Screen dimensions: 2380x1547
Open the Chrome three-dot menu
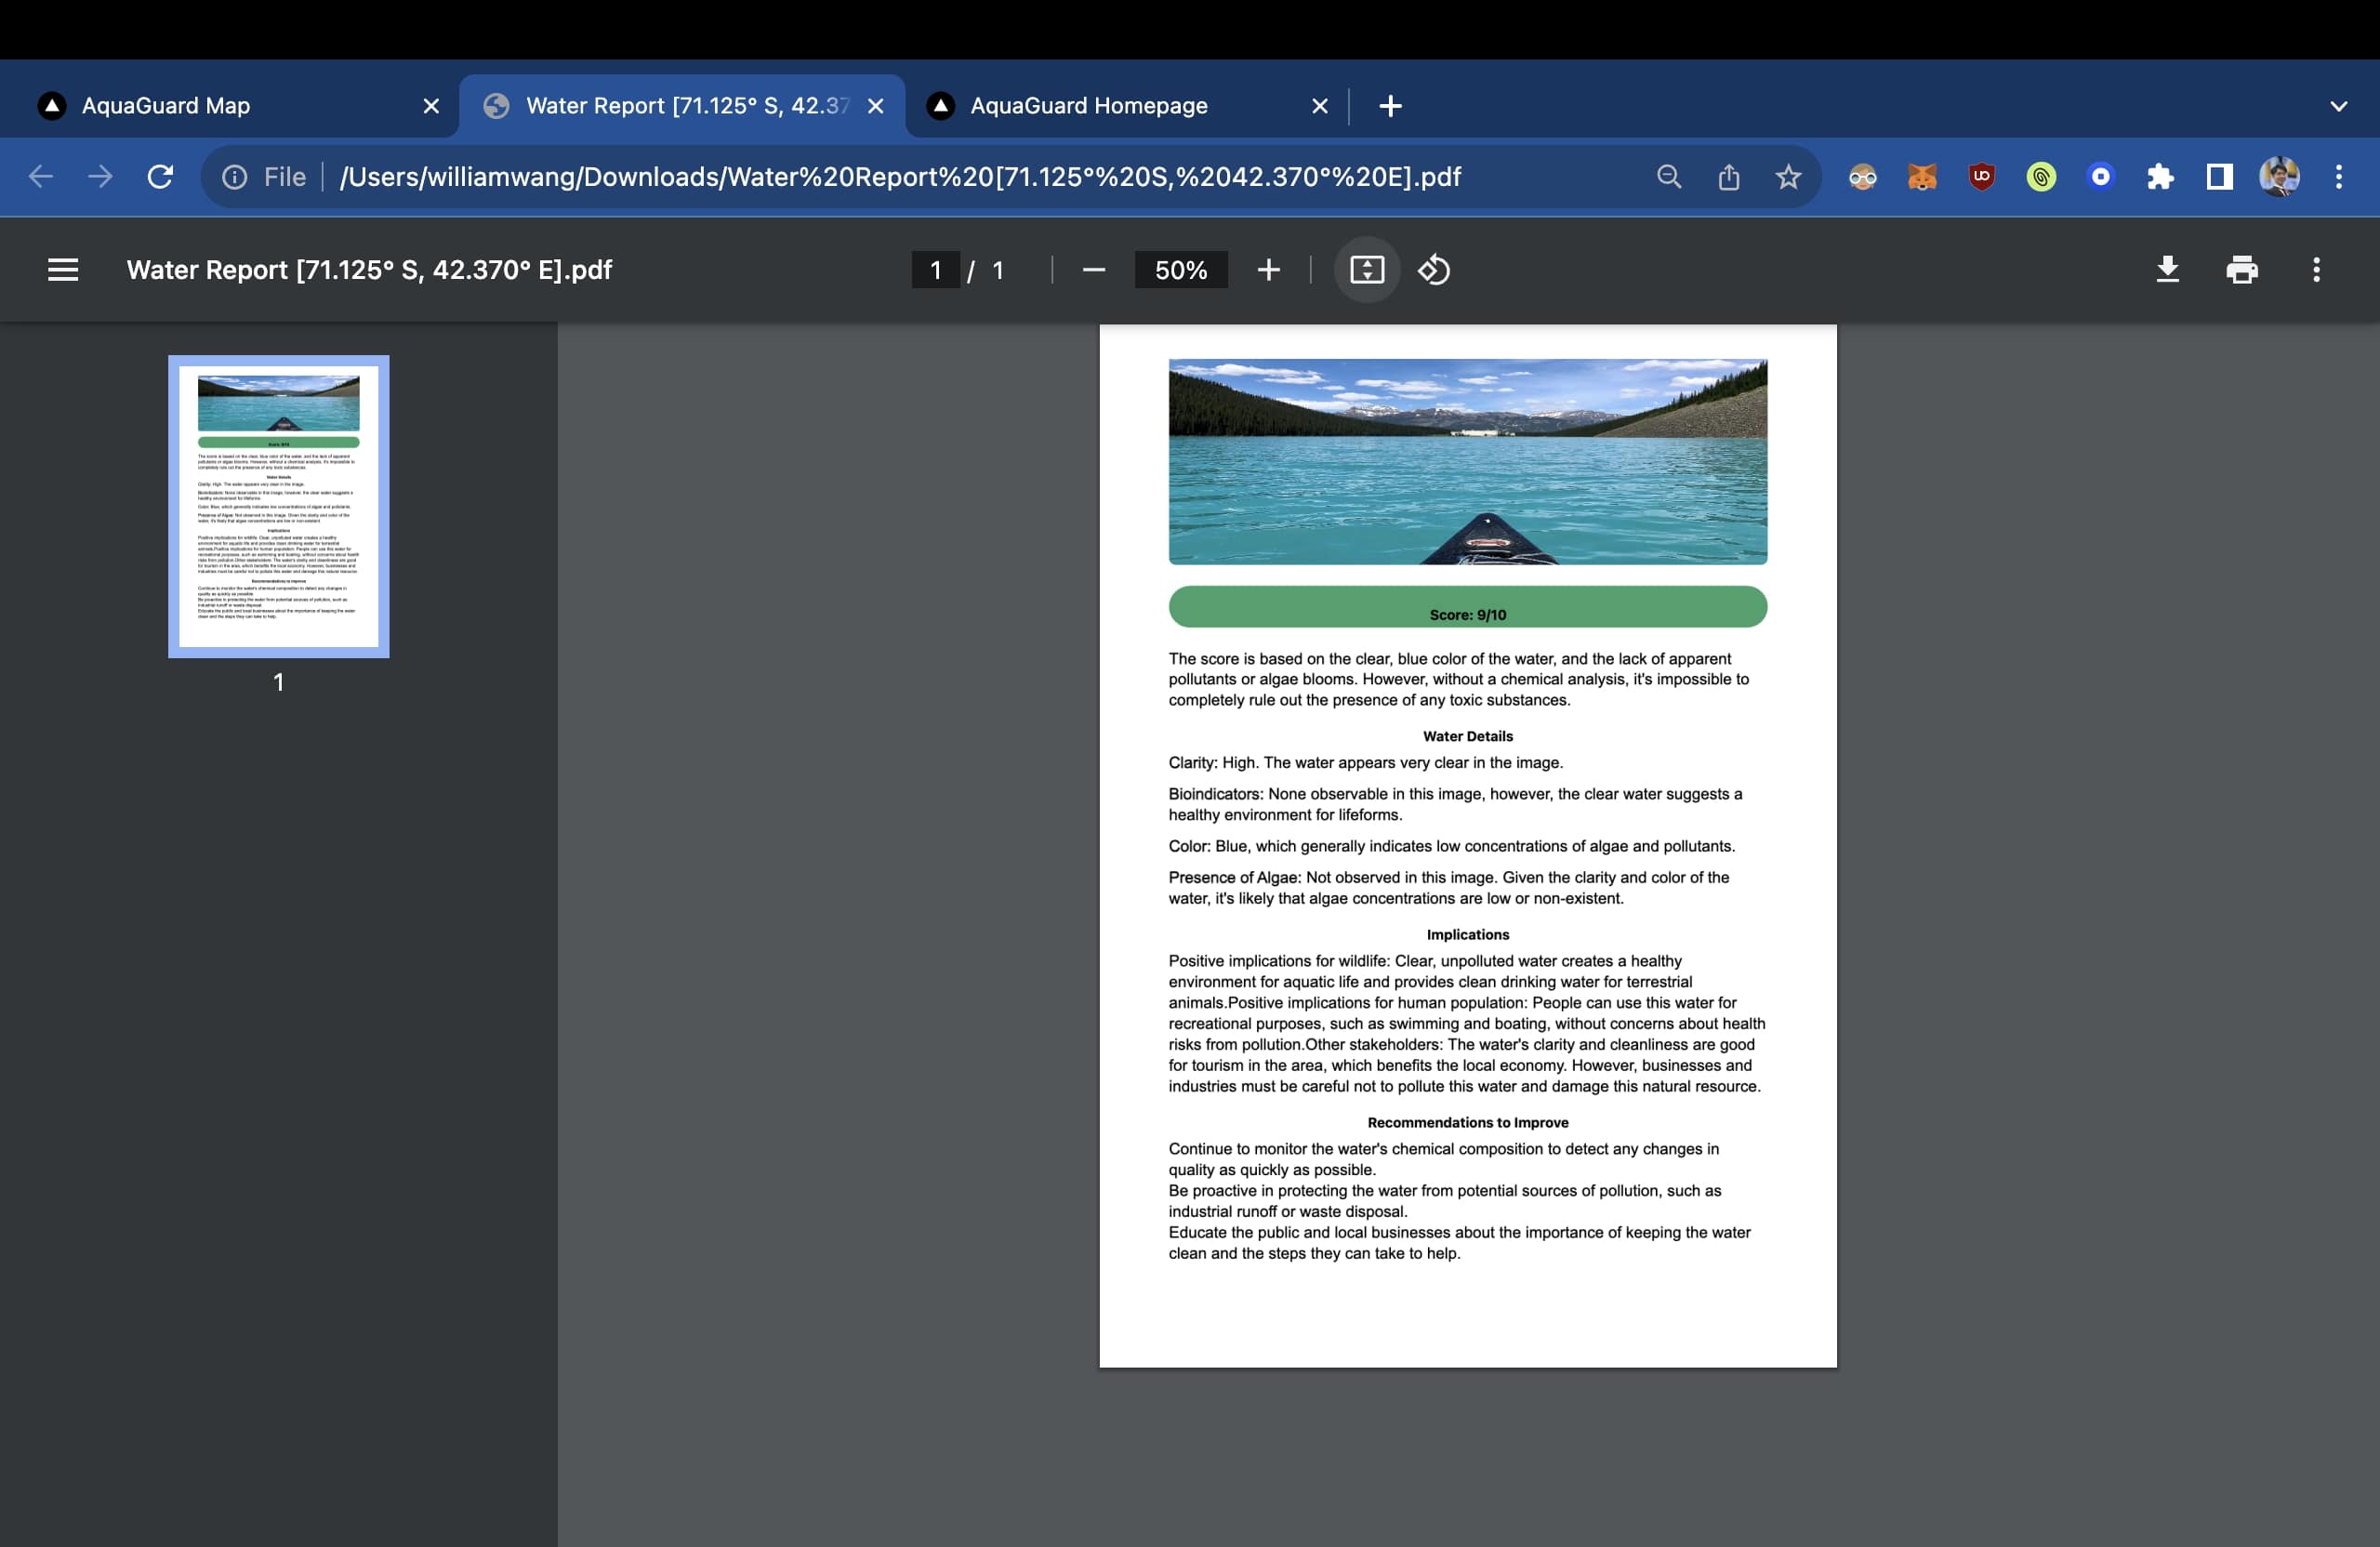pyautogui.click(x=2338, y=177)
